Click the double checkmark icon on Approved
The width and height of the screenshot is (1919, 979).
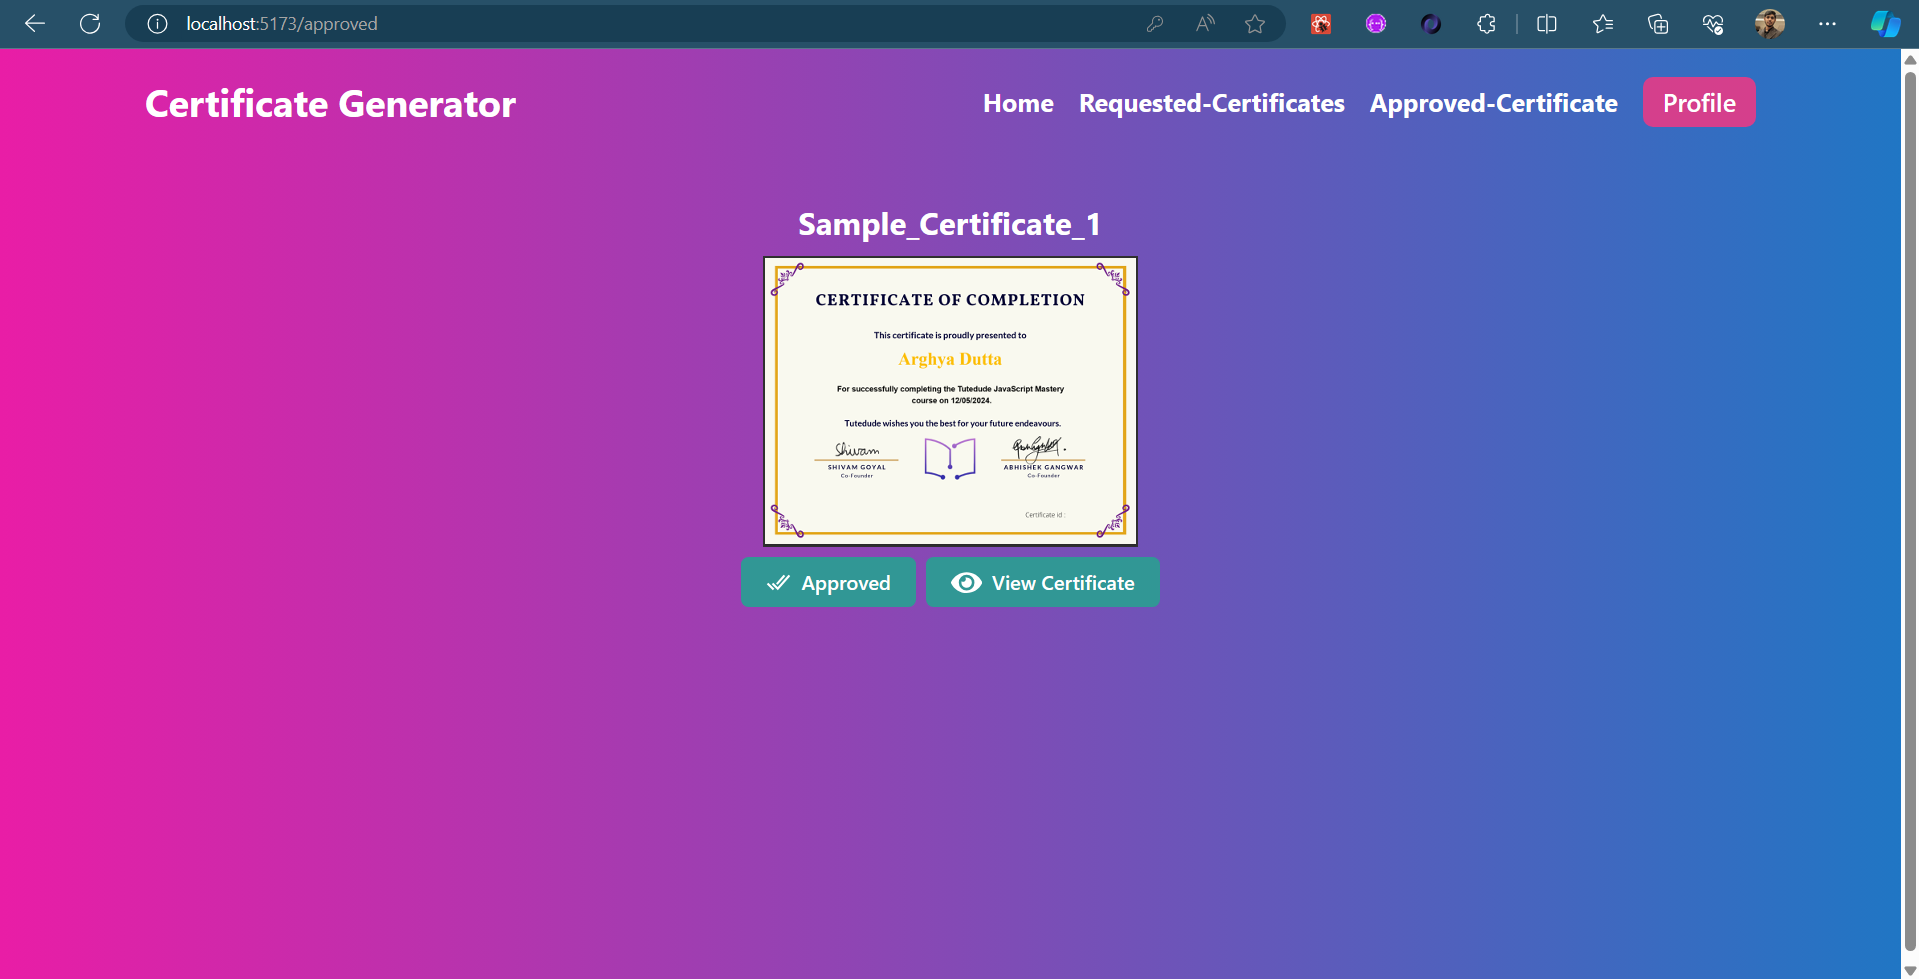click(x=778, y=583)
